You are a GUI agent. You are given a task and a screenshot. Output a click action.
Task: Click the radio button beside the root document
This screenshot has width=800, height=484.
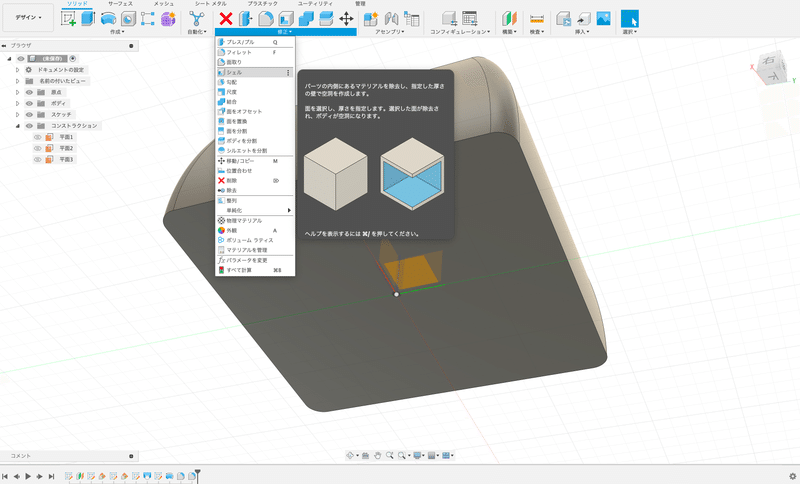tap(72, 59)
